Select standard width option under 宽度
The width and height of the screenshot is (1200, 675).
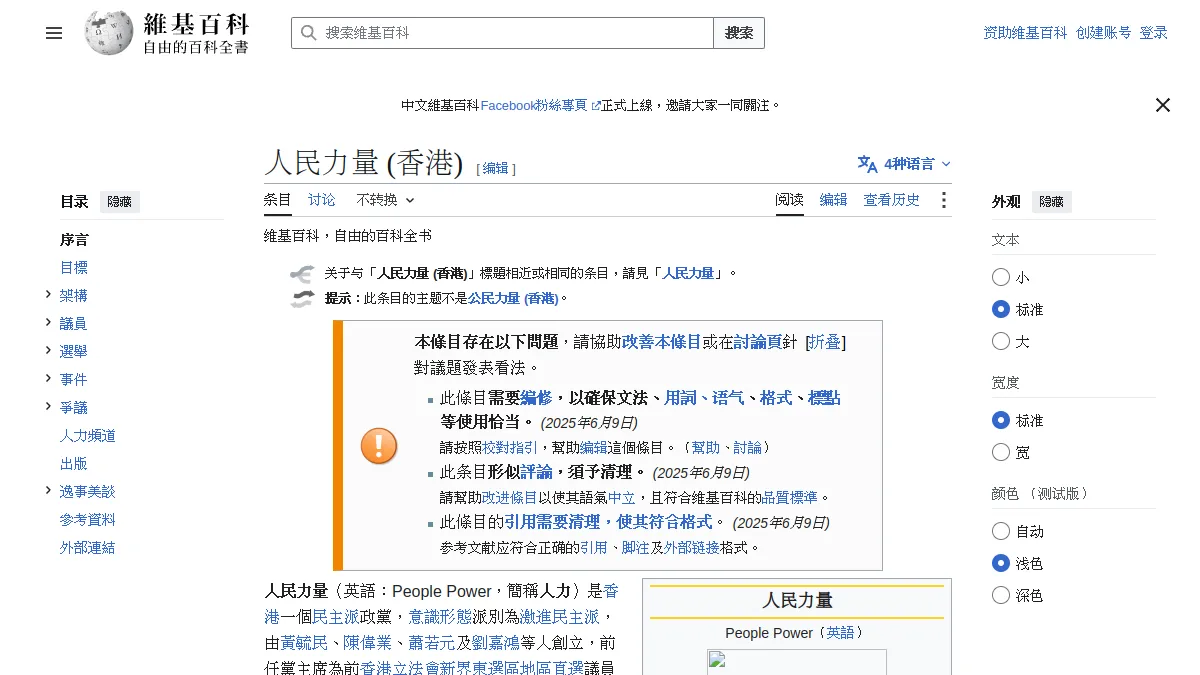pos(1001,420)
